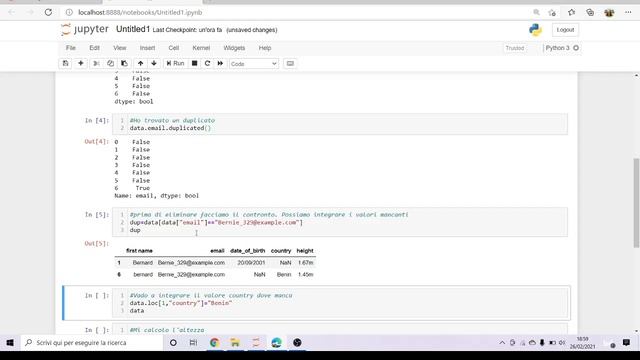Screen dimensions: 640x360
Task: Click the Python logo icon
Action: 535,30
